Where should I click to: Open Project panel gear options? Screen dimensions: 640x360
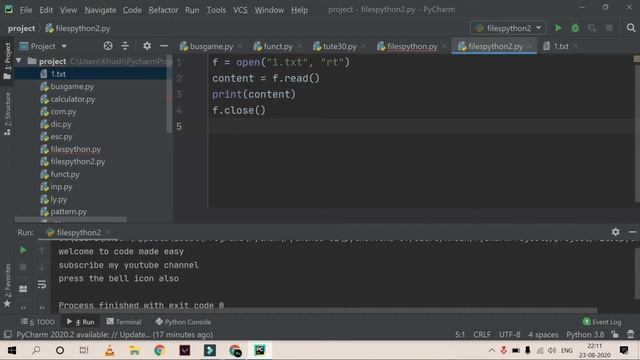coord(147,46)
